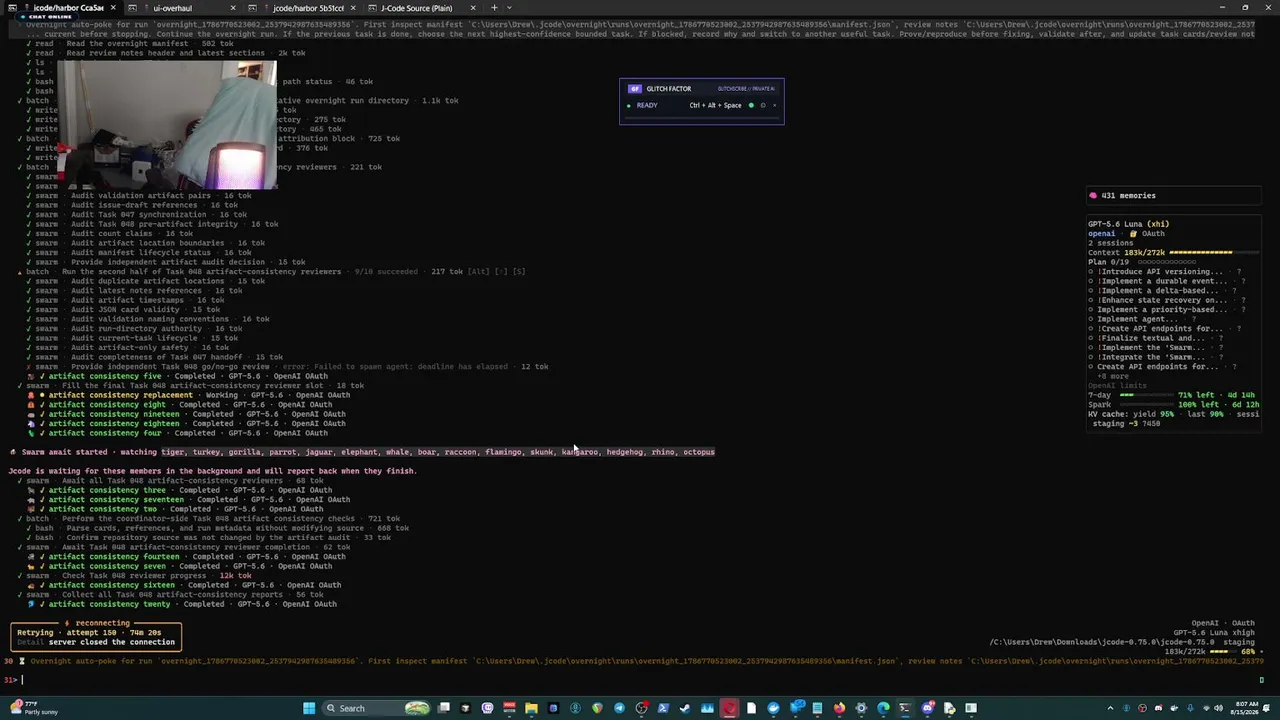Select plan item 'Implement the 'Swarm...'
This screenshot has height=720, width=1280.
pos(1158,348)
